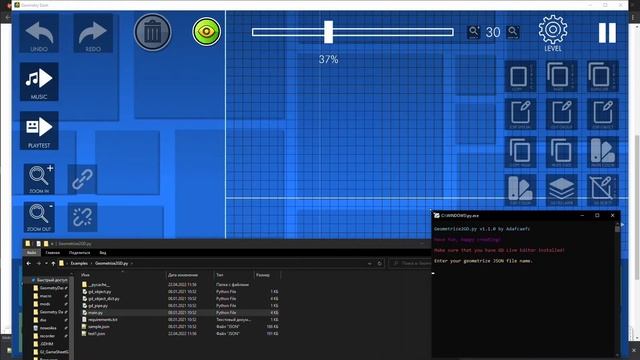Click the magnifier left of the 30 value
The image size is (640, 360).
[473, 32]
